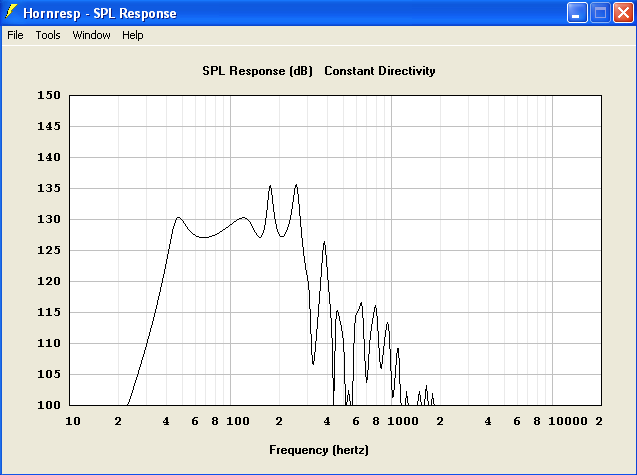The height and width of the screenshot is (475, 637).
Task: Click the 120 value on the dB axis
Action: click(49, 281)
